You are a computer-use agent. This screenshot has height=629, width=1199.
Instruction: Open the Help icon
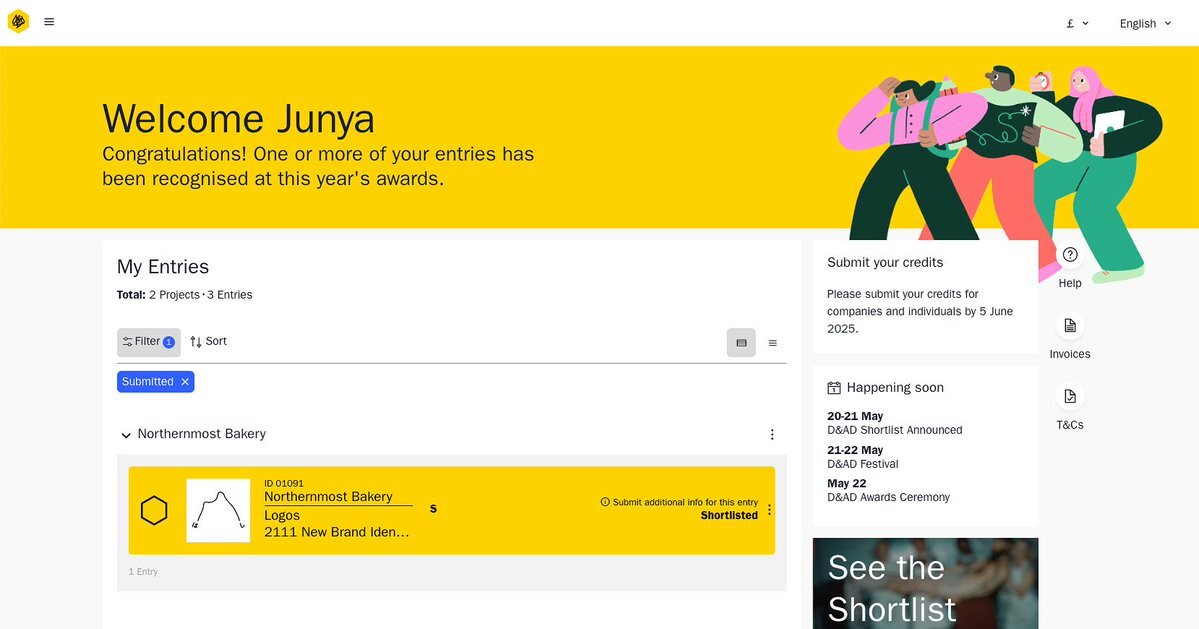pos(1070,255)
